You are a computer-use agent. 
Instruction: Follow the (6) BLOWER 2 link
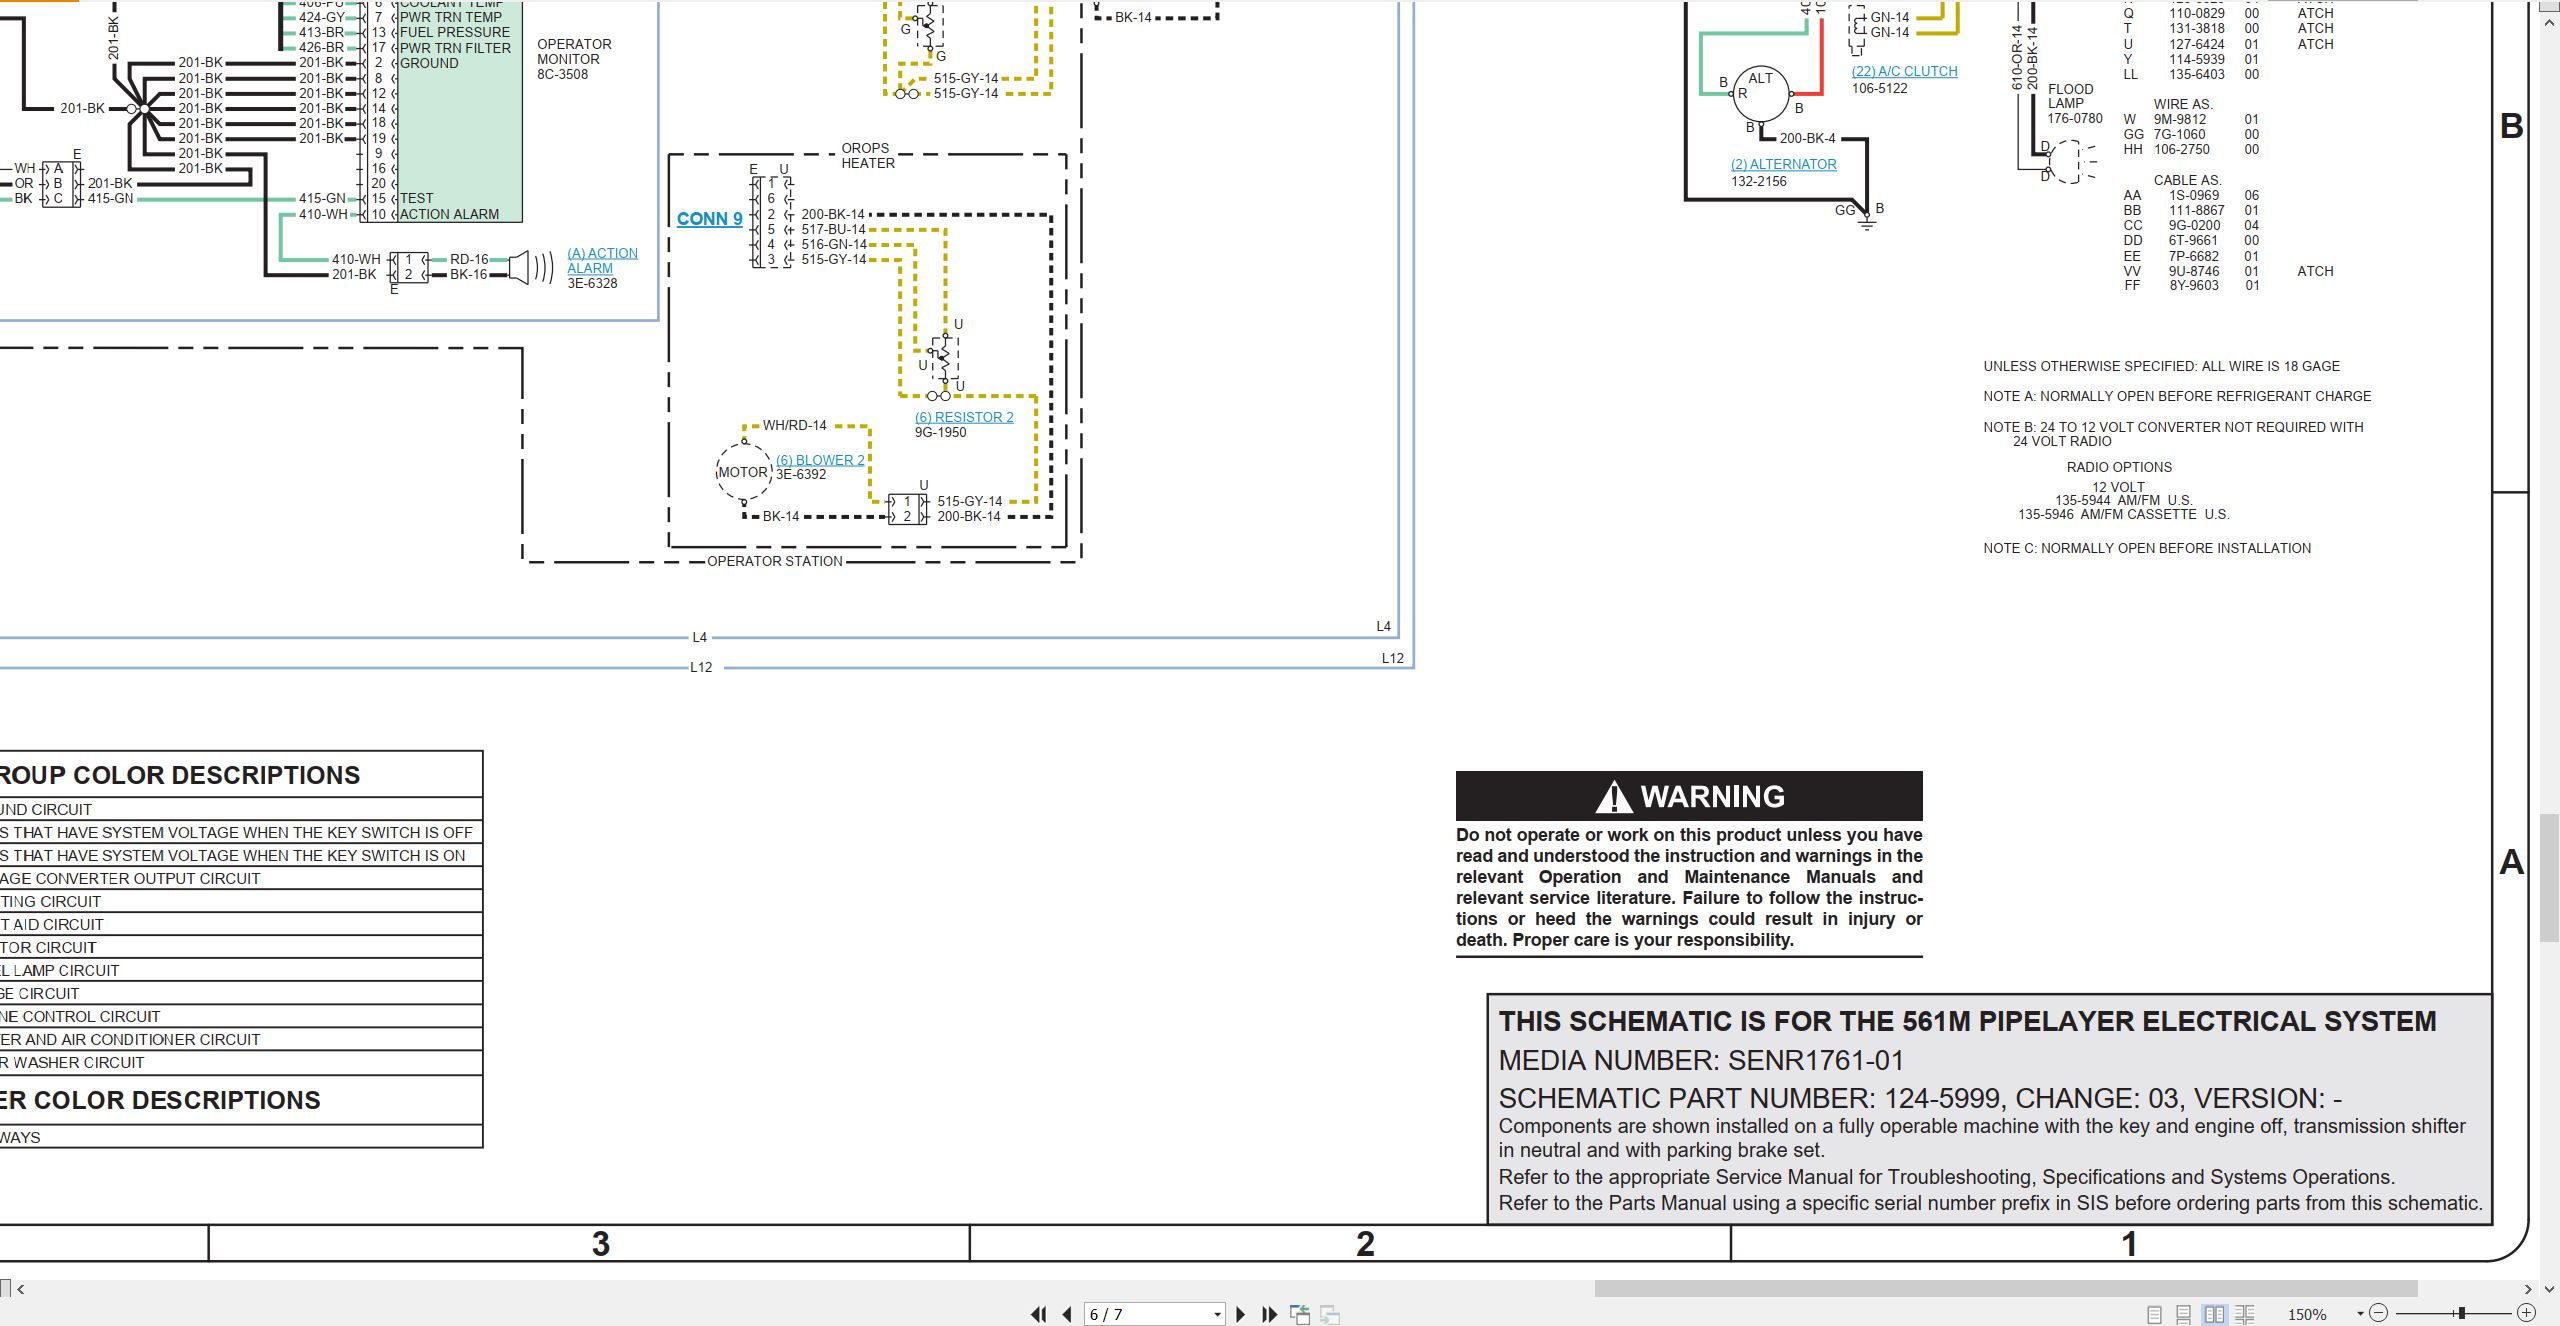820,460
